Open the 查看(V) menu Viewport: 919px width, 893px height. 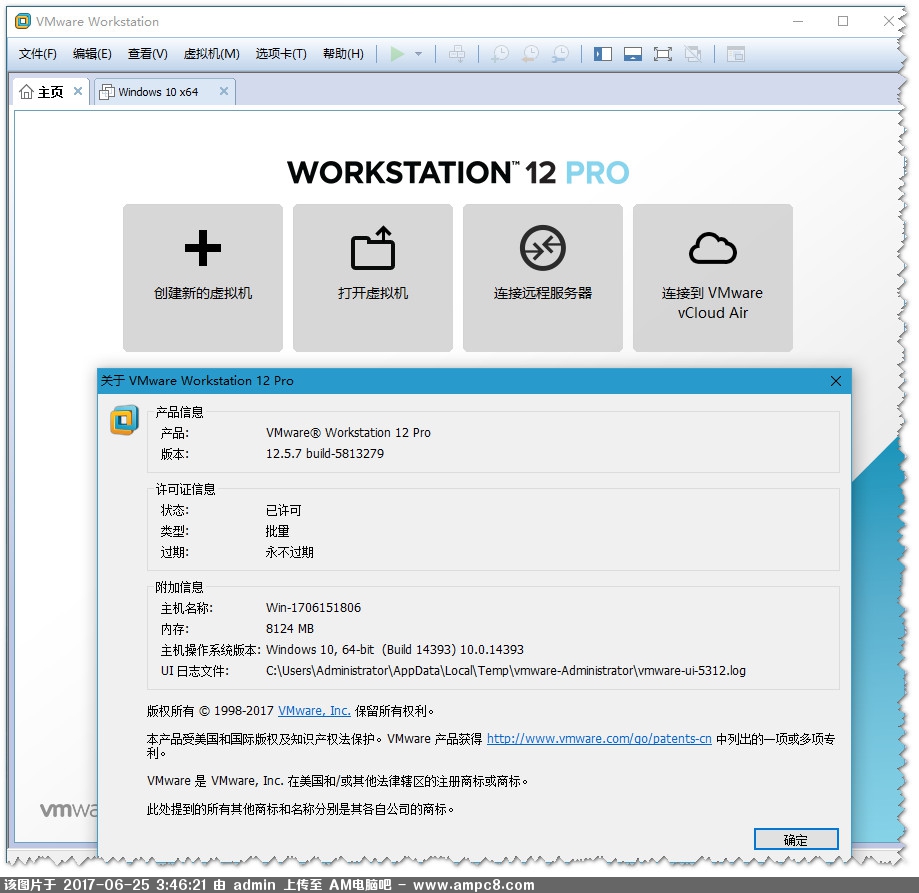148,54
